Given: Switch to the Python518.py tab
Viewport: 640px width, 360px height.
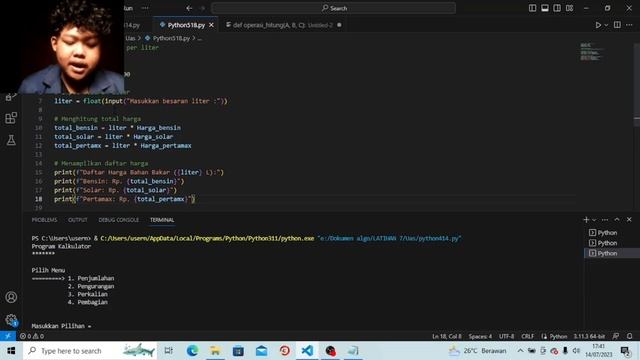Looking at the screenshot, I should tap(186, 25).
